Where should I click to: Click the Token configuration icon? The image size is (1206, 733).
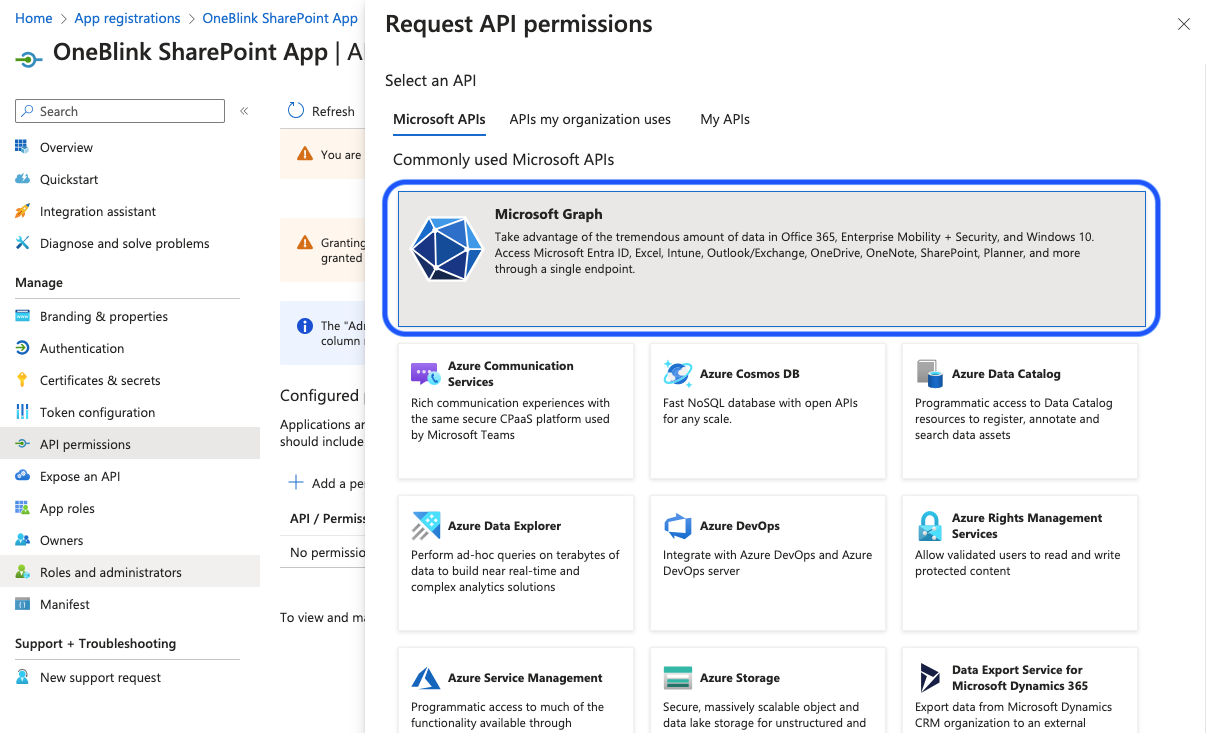pyautogui.click(x=22, y=412)
